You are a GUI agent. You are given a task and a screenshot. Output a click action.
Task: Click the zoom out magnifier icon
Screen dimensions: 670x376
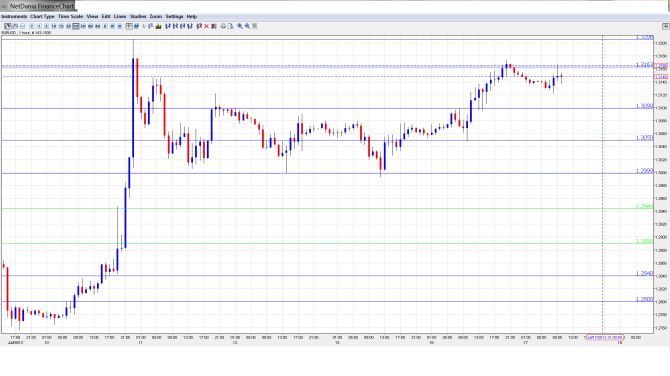tap(247, 26)
